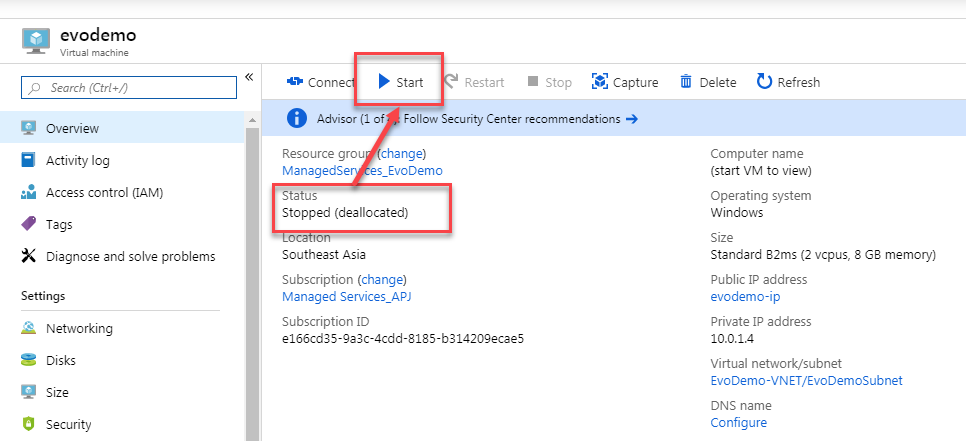This screenshot has width=966, height=441.
Task: Start the virtual machine
Action: coord(400,82)
